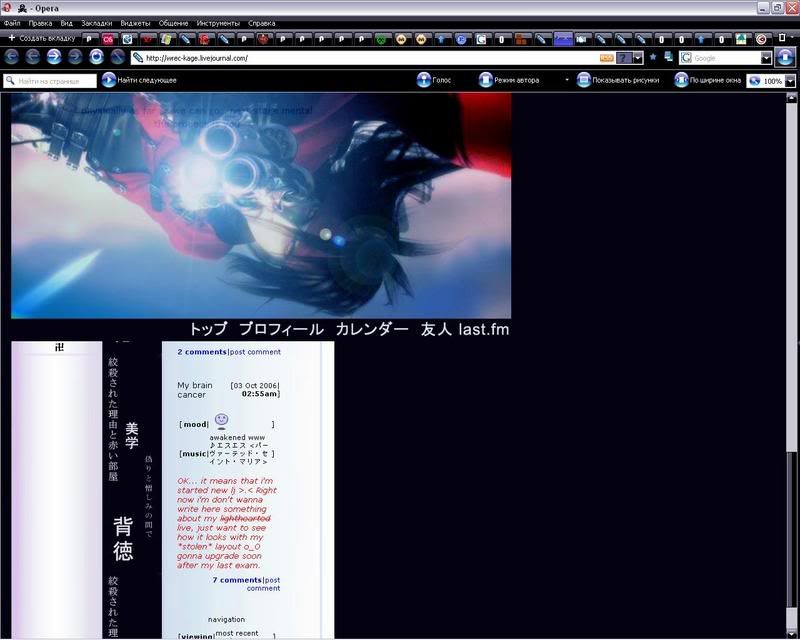Click the カレンダー navigation link
This screenshot has width=800, height=640.
[372, 329]
